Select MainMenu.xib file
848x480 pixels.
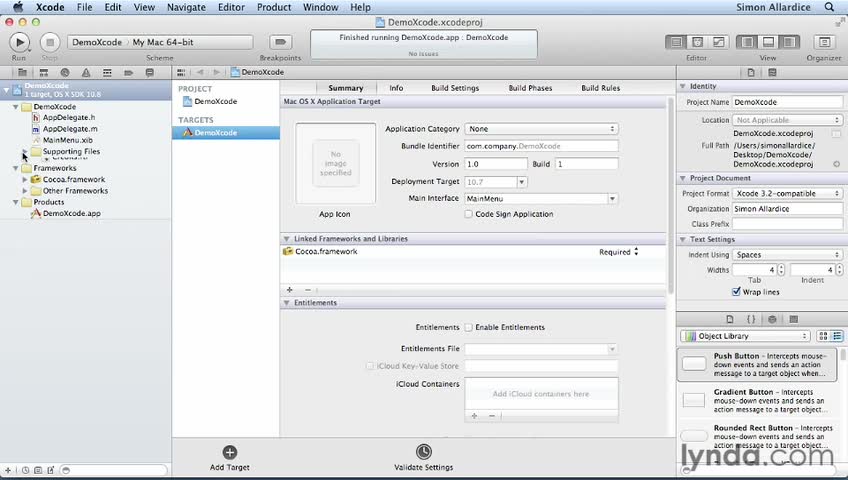click(67, 141)
